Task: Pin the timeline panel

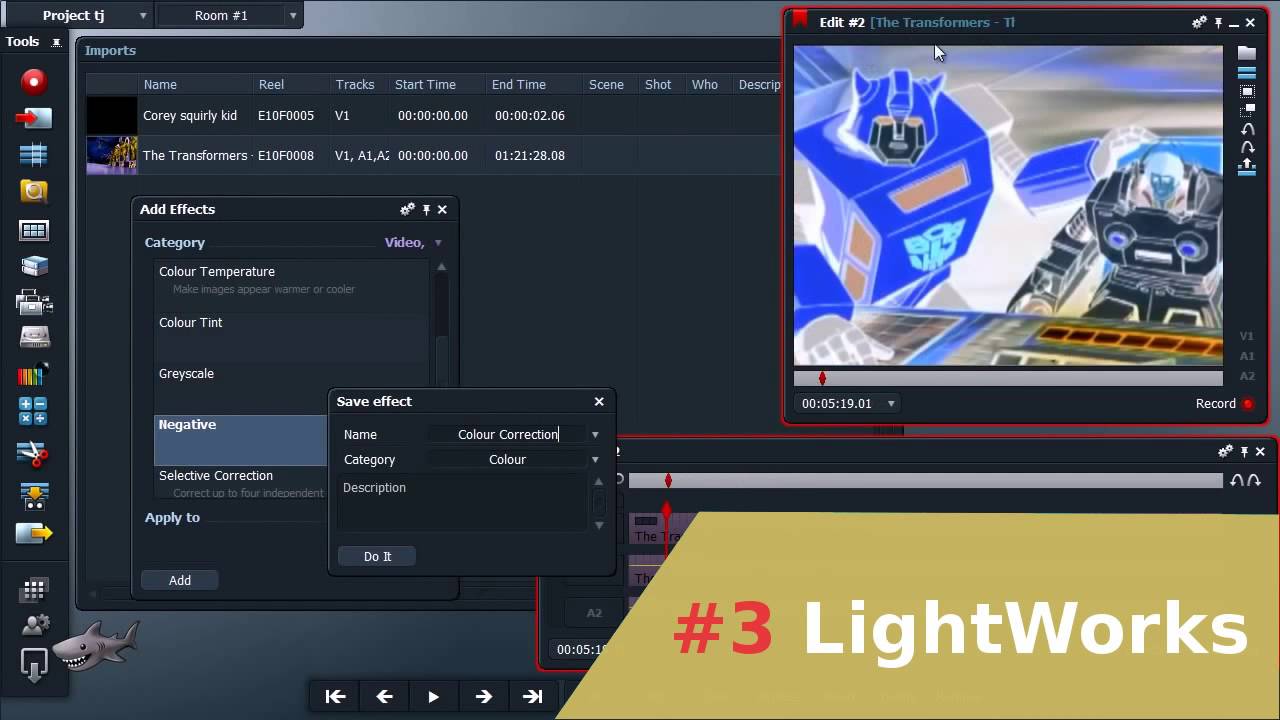Action: [1243, 452]
